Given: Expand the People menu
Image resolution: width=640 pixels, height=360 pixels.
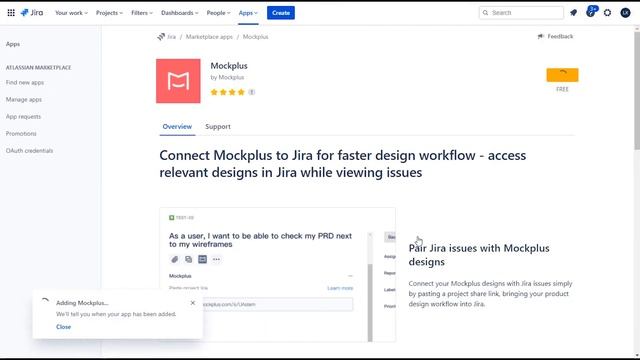Looking at the screenshot, I should [x=218, y=13].
